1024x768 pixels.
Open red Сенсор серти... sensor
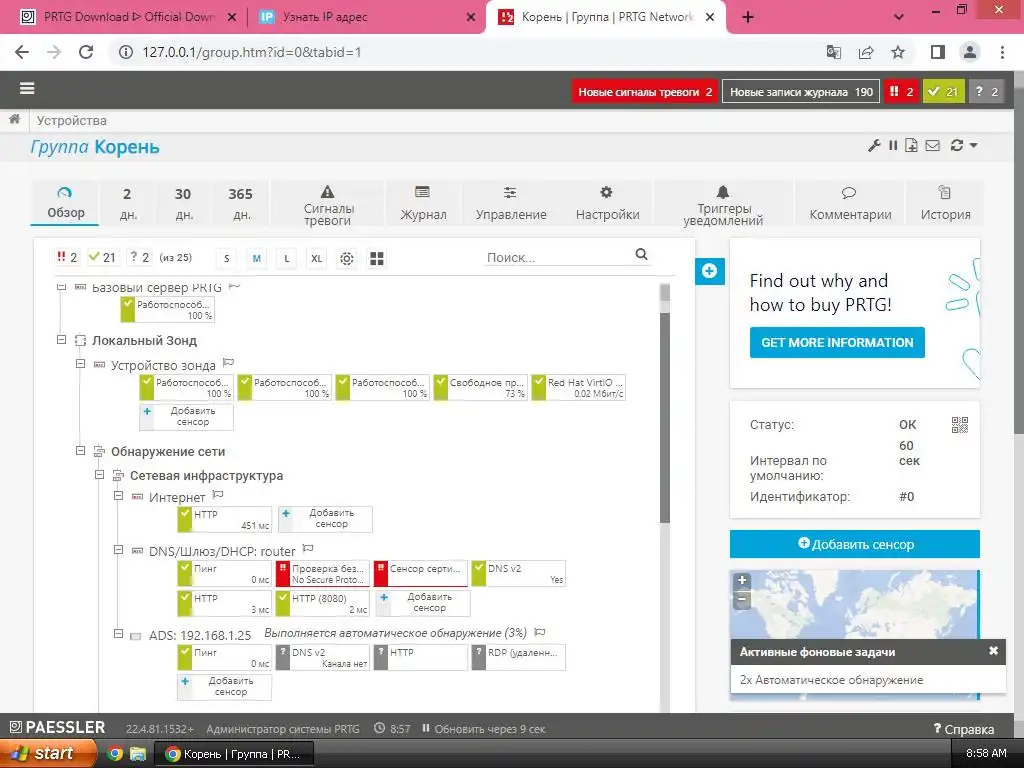tap(421, 573)
